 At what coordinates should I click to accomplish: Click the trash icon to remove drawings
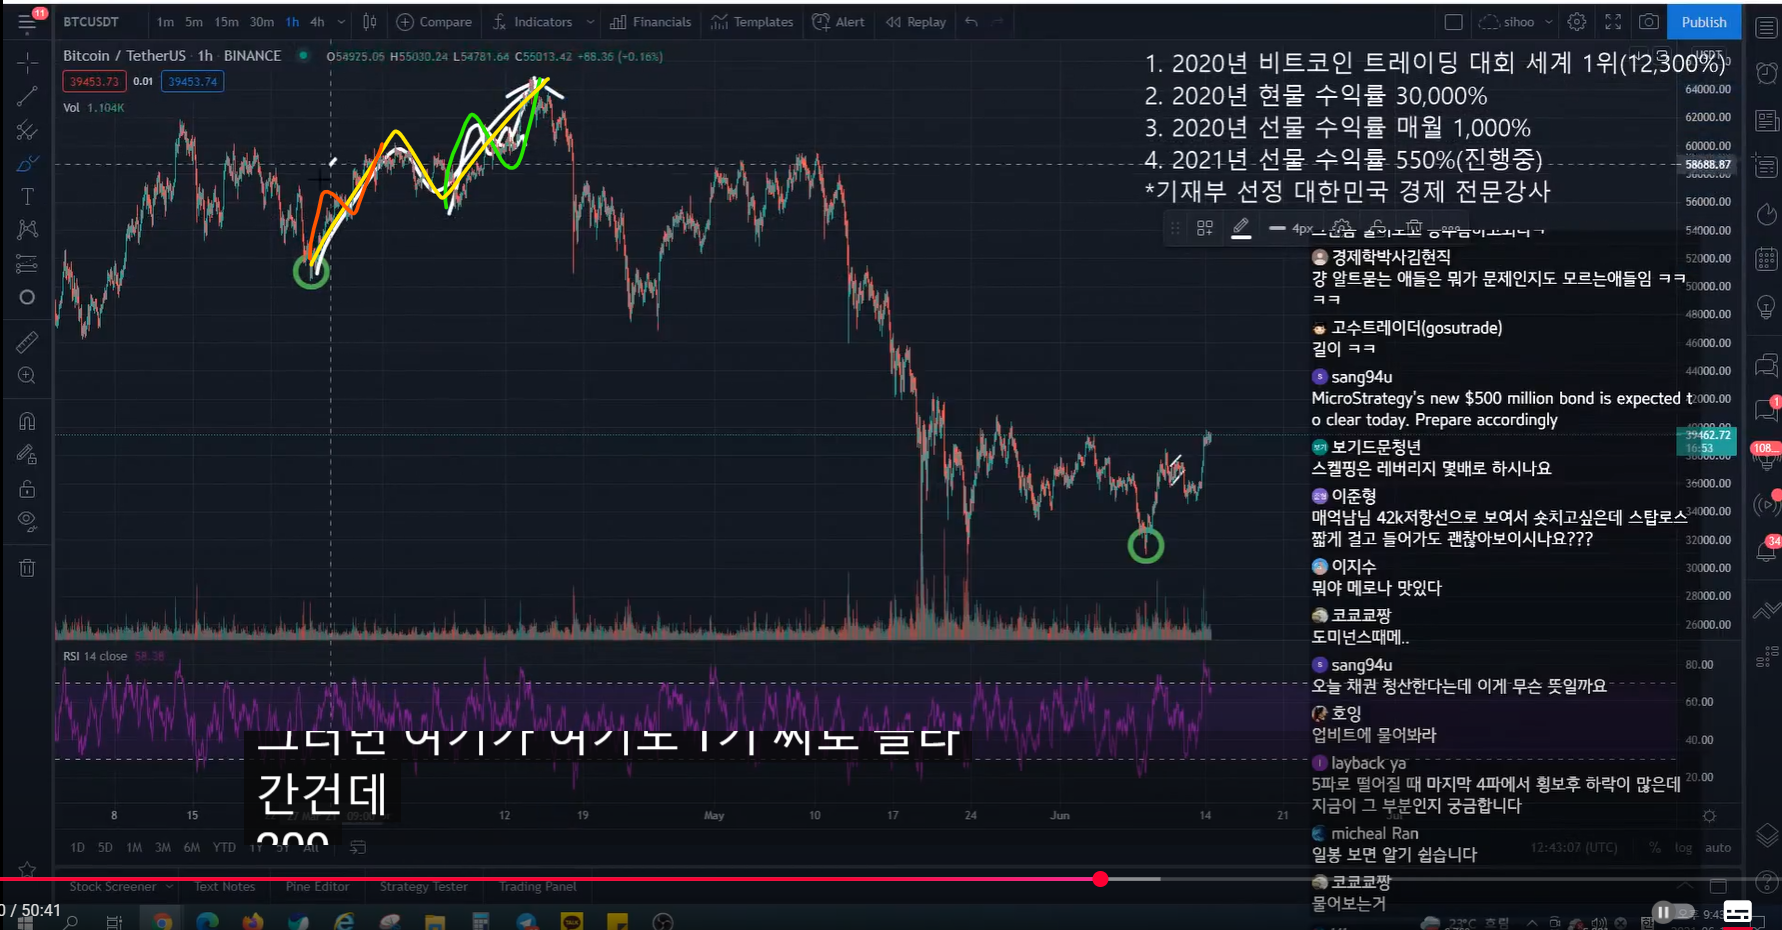pyautogui.click(x=27, y=568)
